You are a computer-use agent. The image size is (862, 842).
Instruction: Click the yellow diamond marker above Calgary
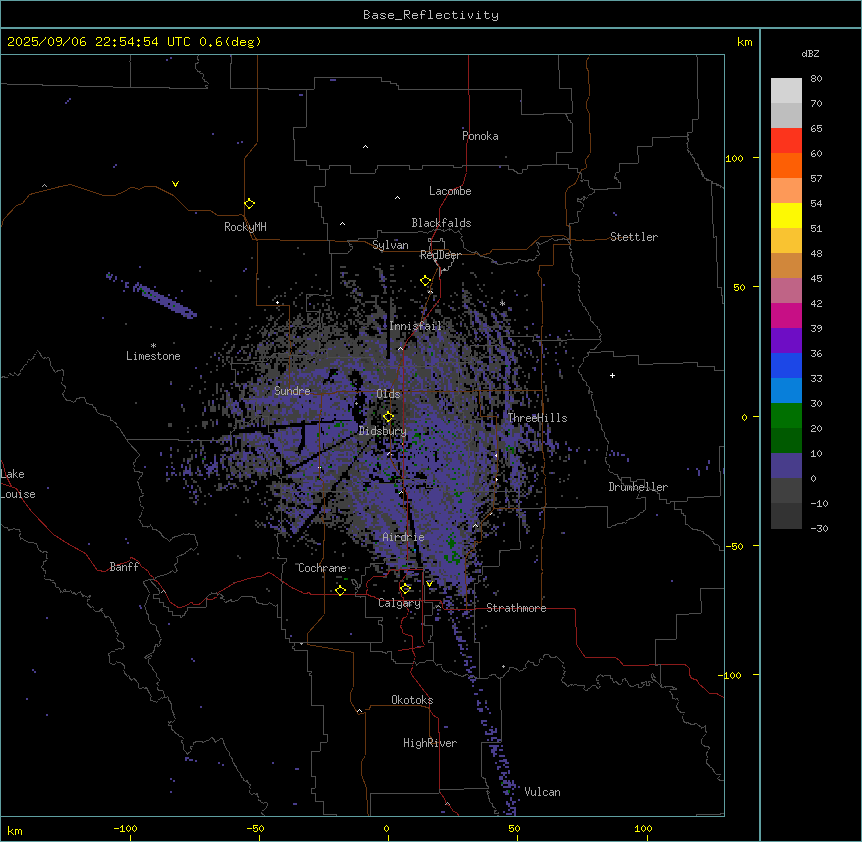[405, 589]
